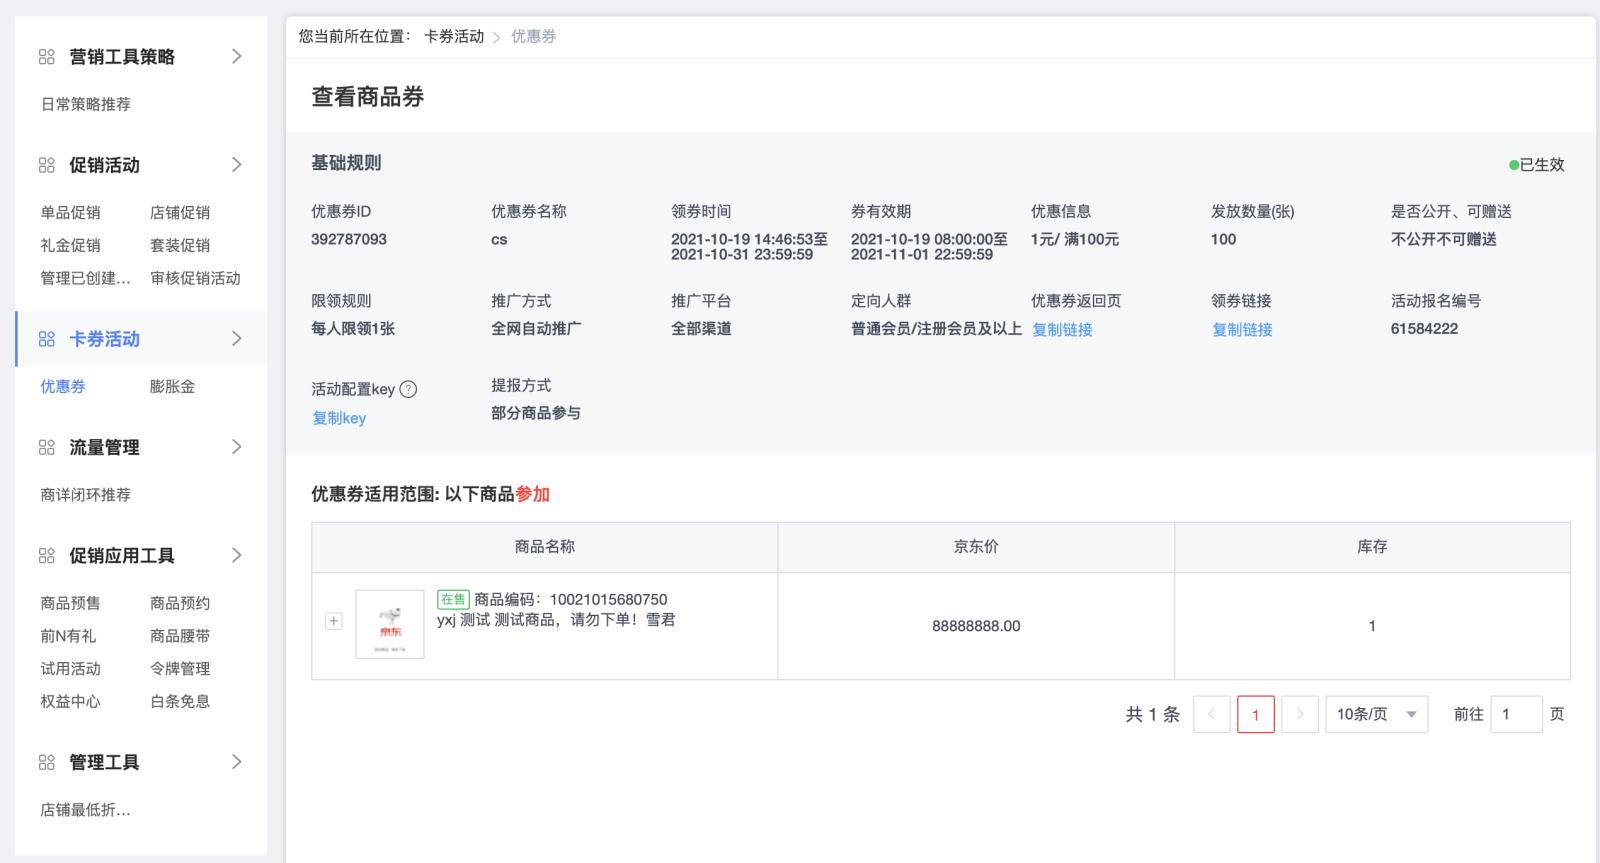Image resolution: width=1600 pixels, height=863 pixels.
Task: Click the product name yxj 测试 测试商品
Action: pyautogui.click(x=556, y=619)
